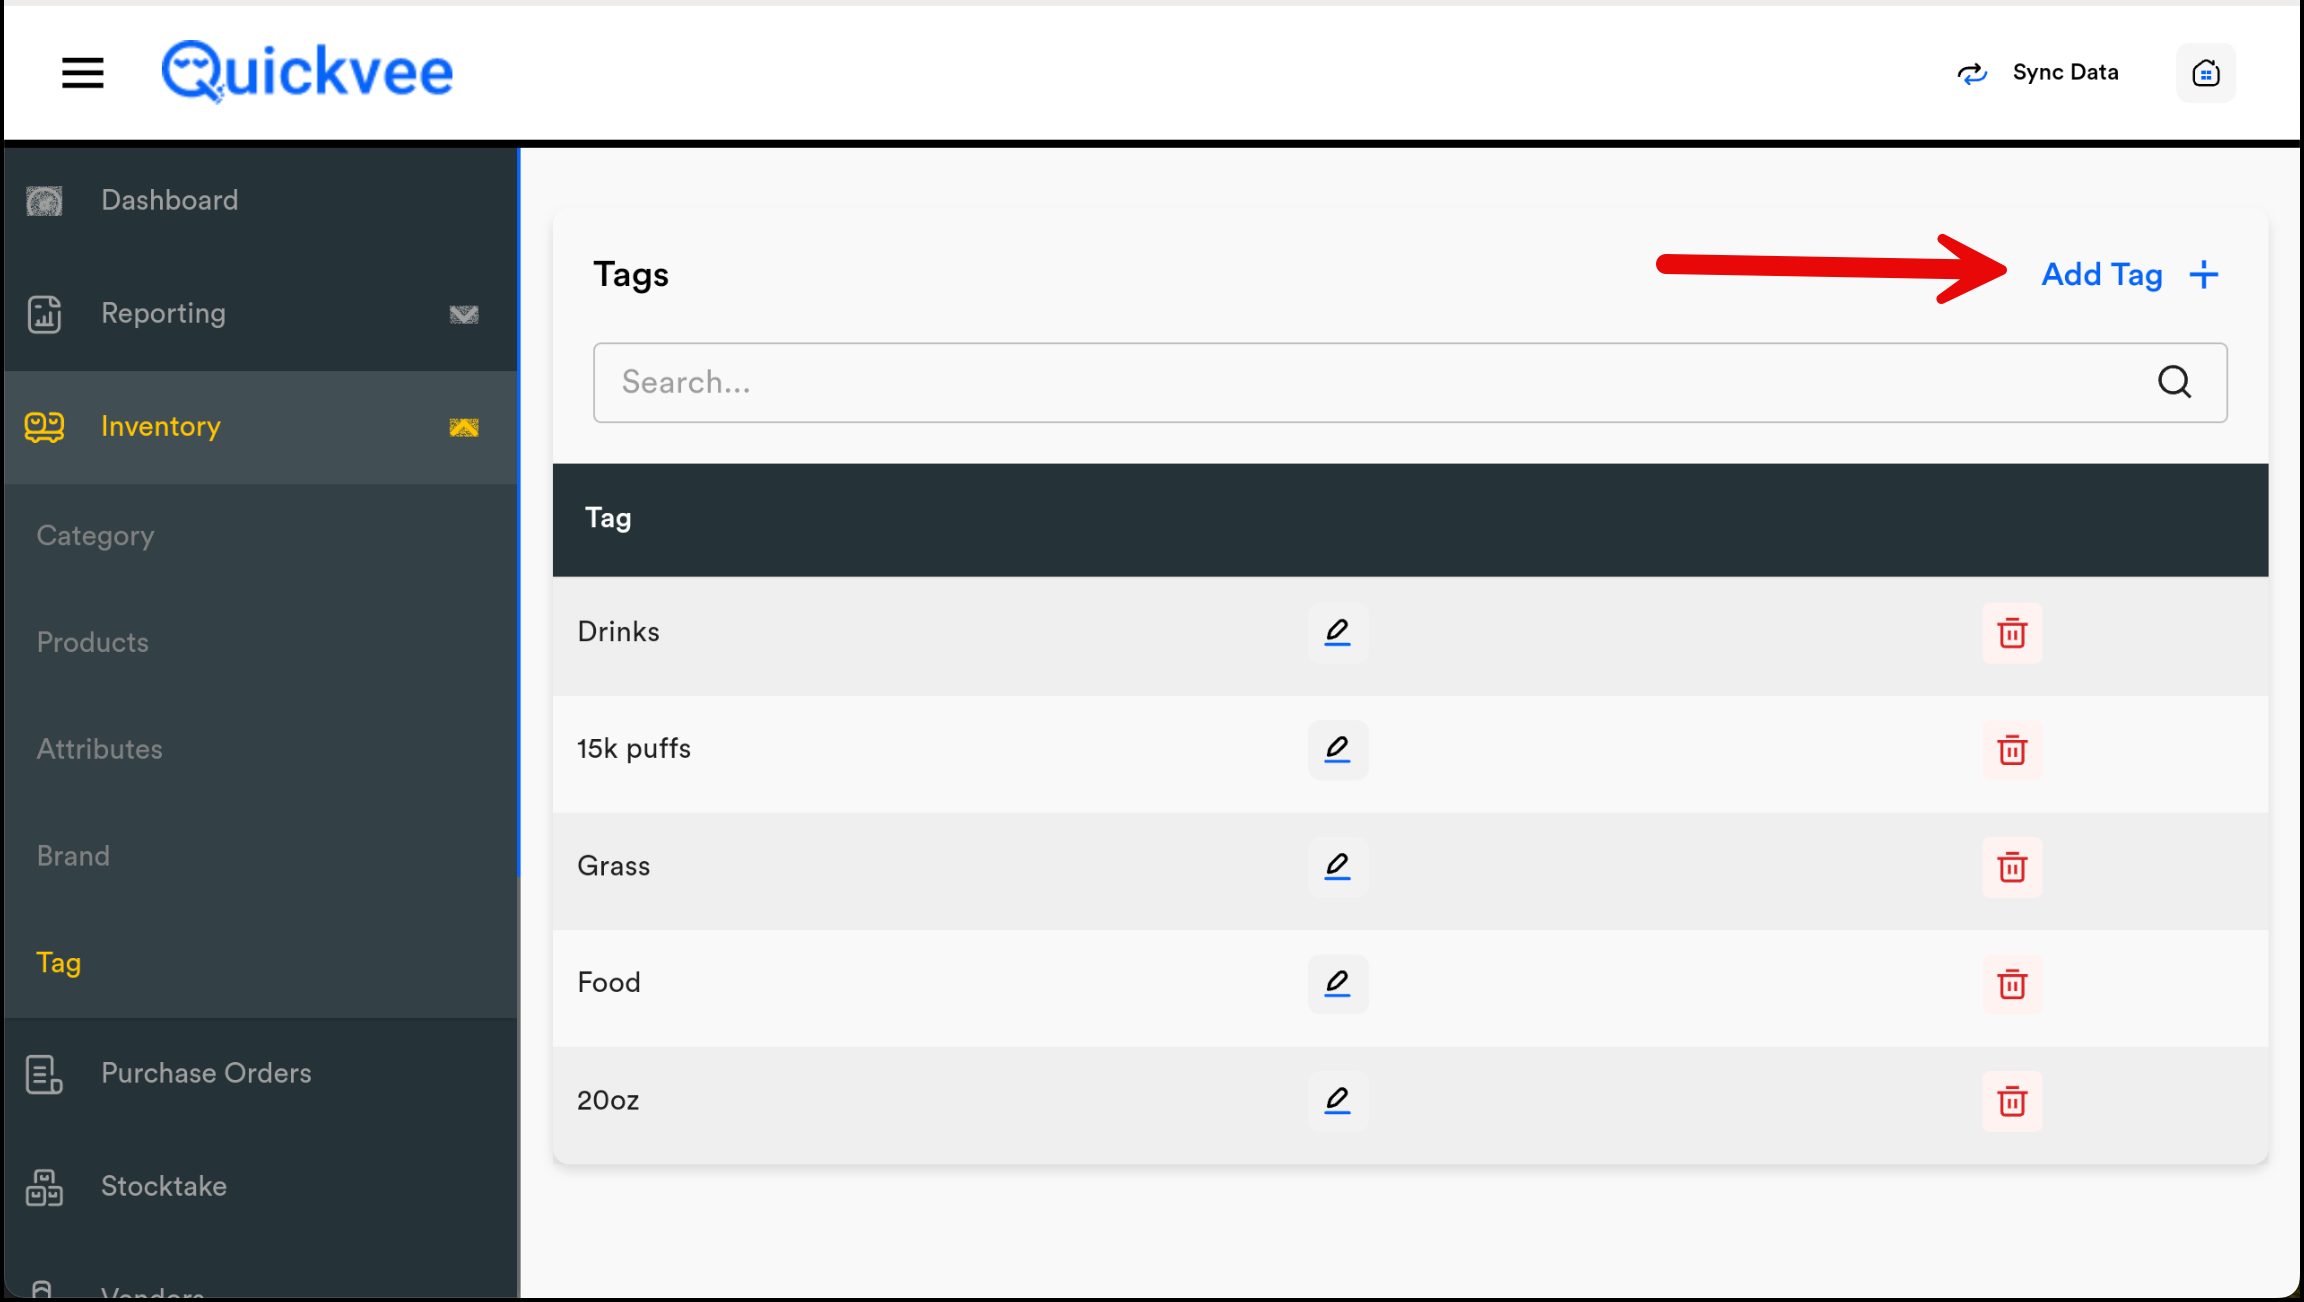Expand the Reporting menu arrow
This screenshot has width=2304, height=1302.
pos(463,314)
